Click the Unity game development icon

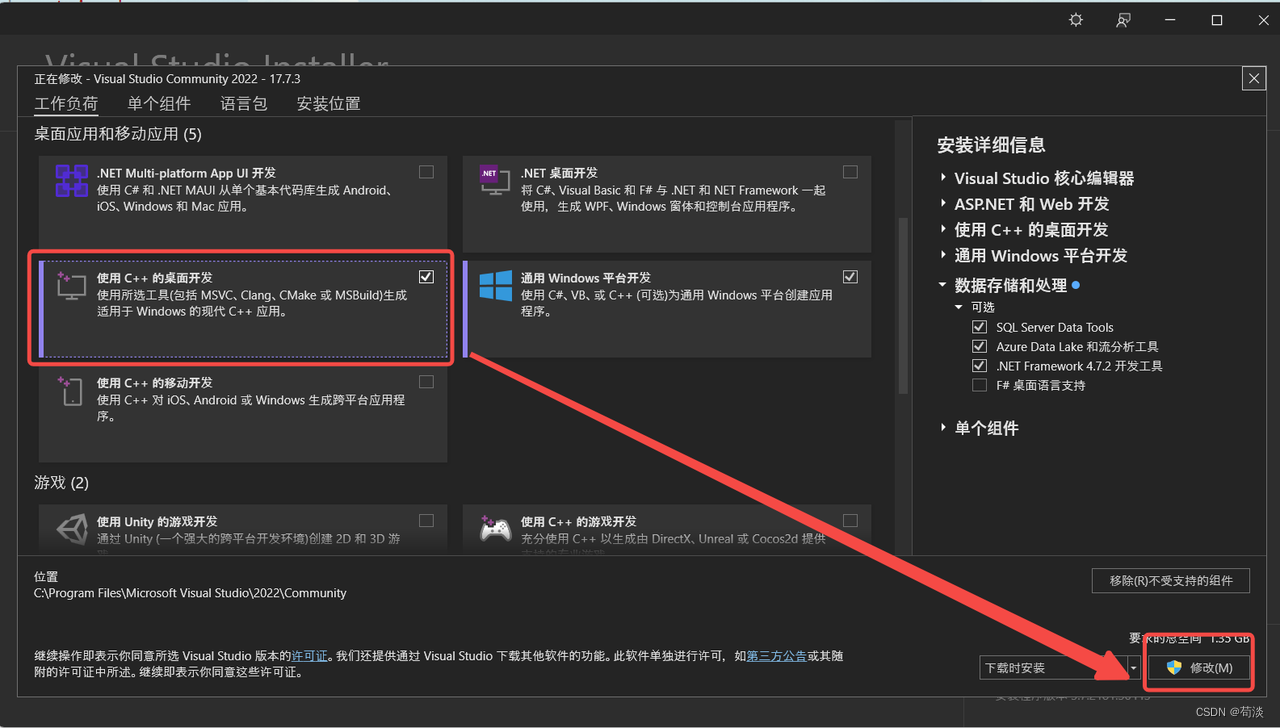pos(71,528)
